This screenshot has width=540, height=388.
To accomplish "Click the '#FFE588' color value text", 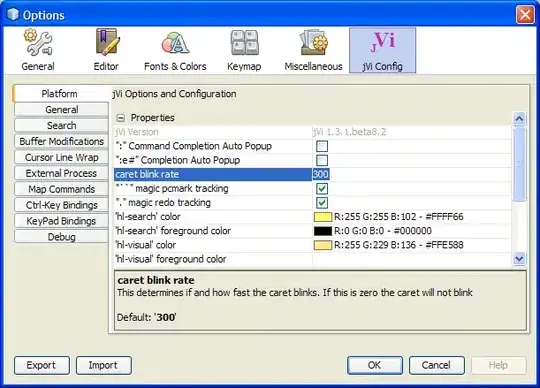I will 445,245.
